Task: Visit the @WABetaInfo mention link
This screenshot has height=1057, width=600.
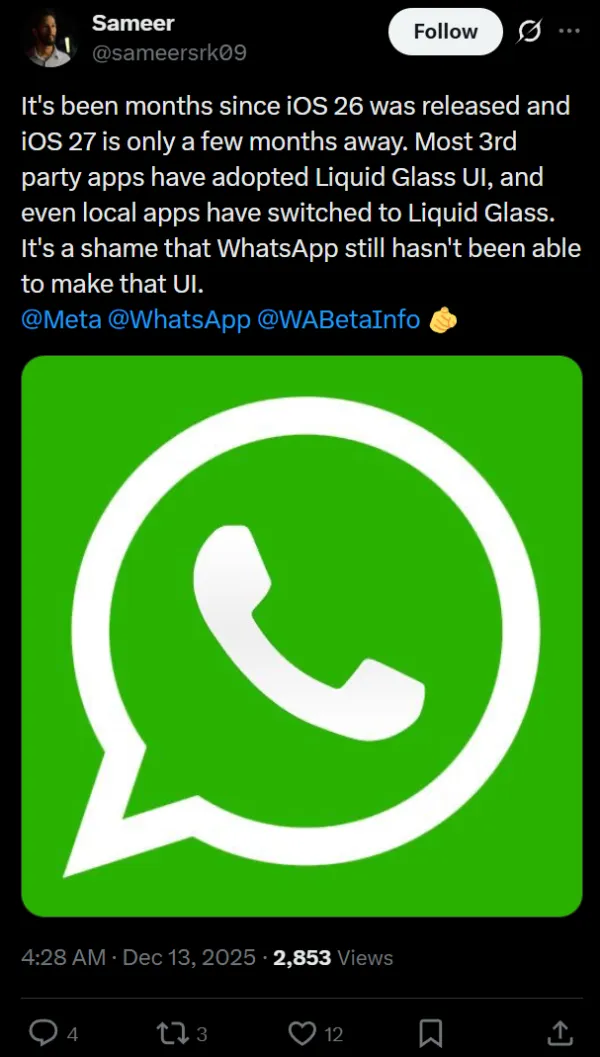Action: [x=338, y=320]
